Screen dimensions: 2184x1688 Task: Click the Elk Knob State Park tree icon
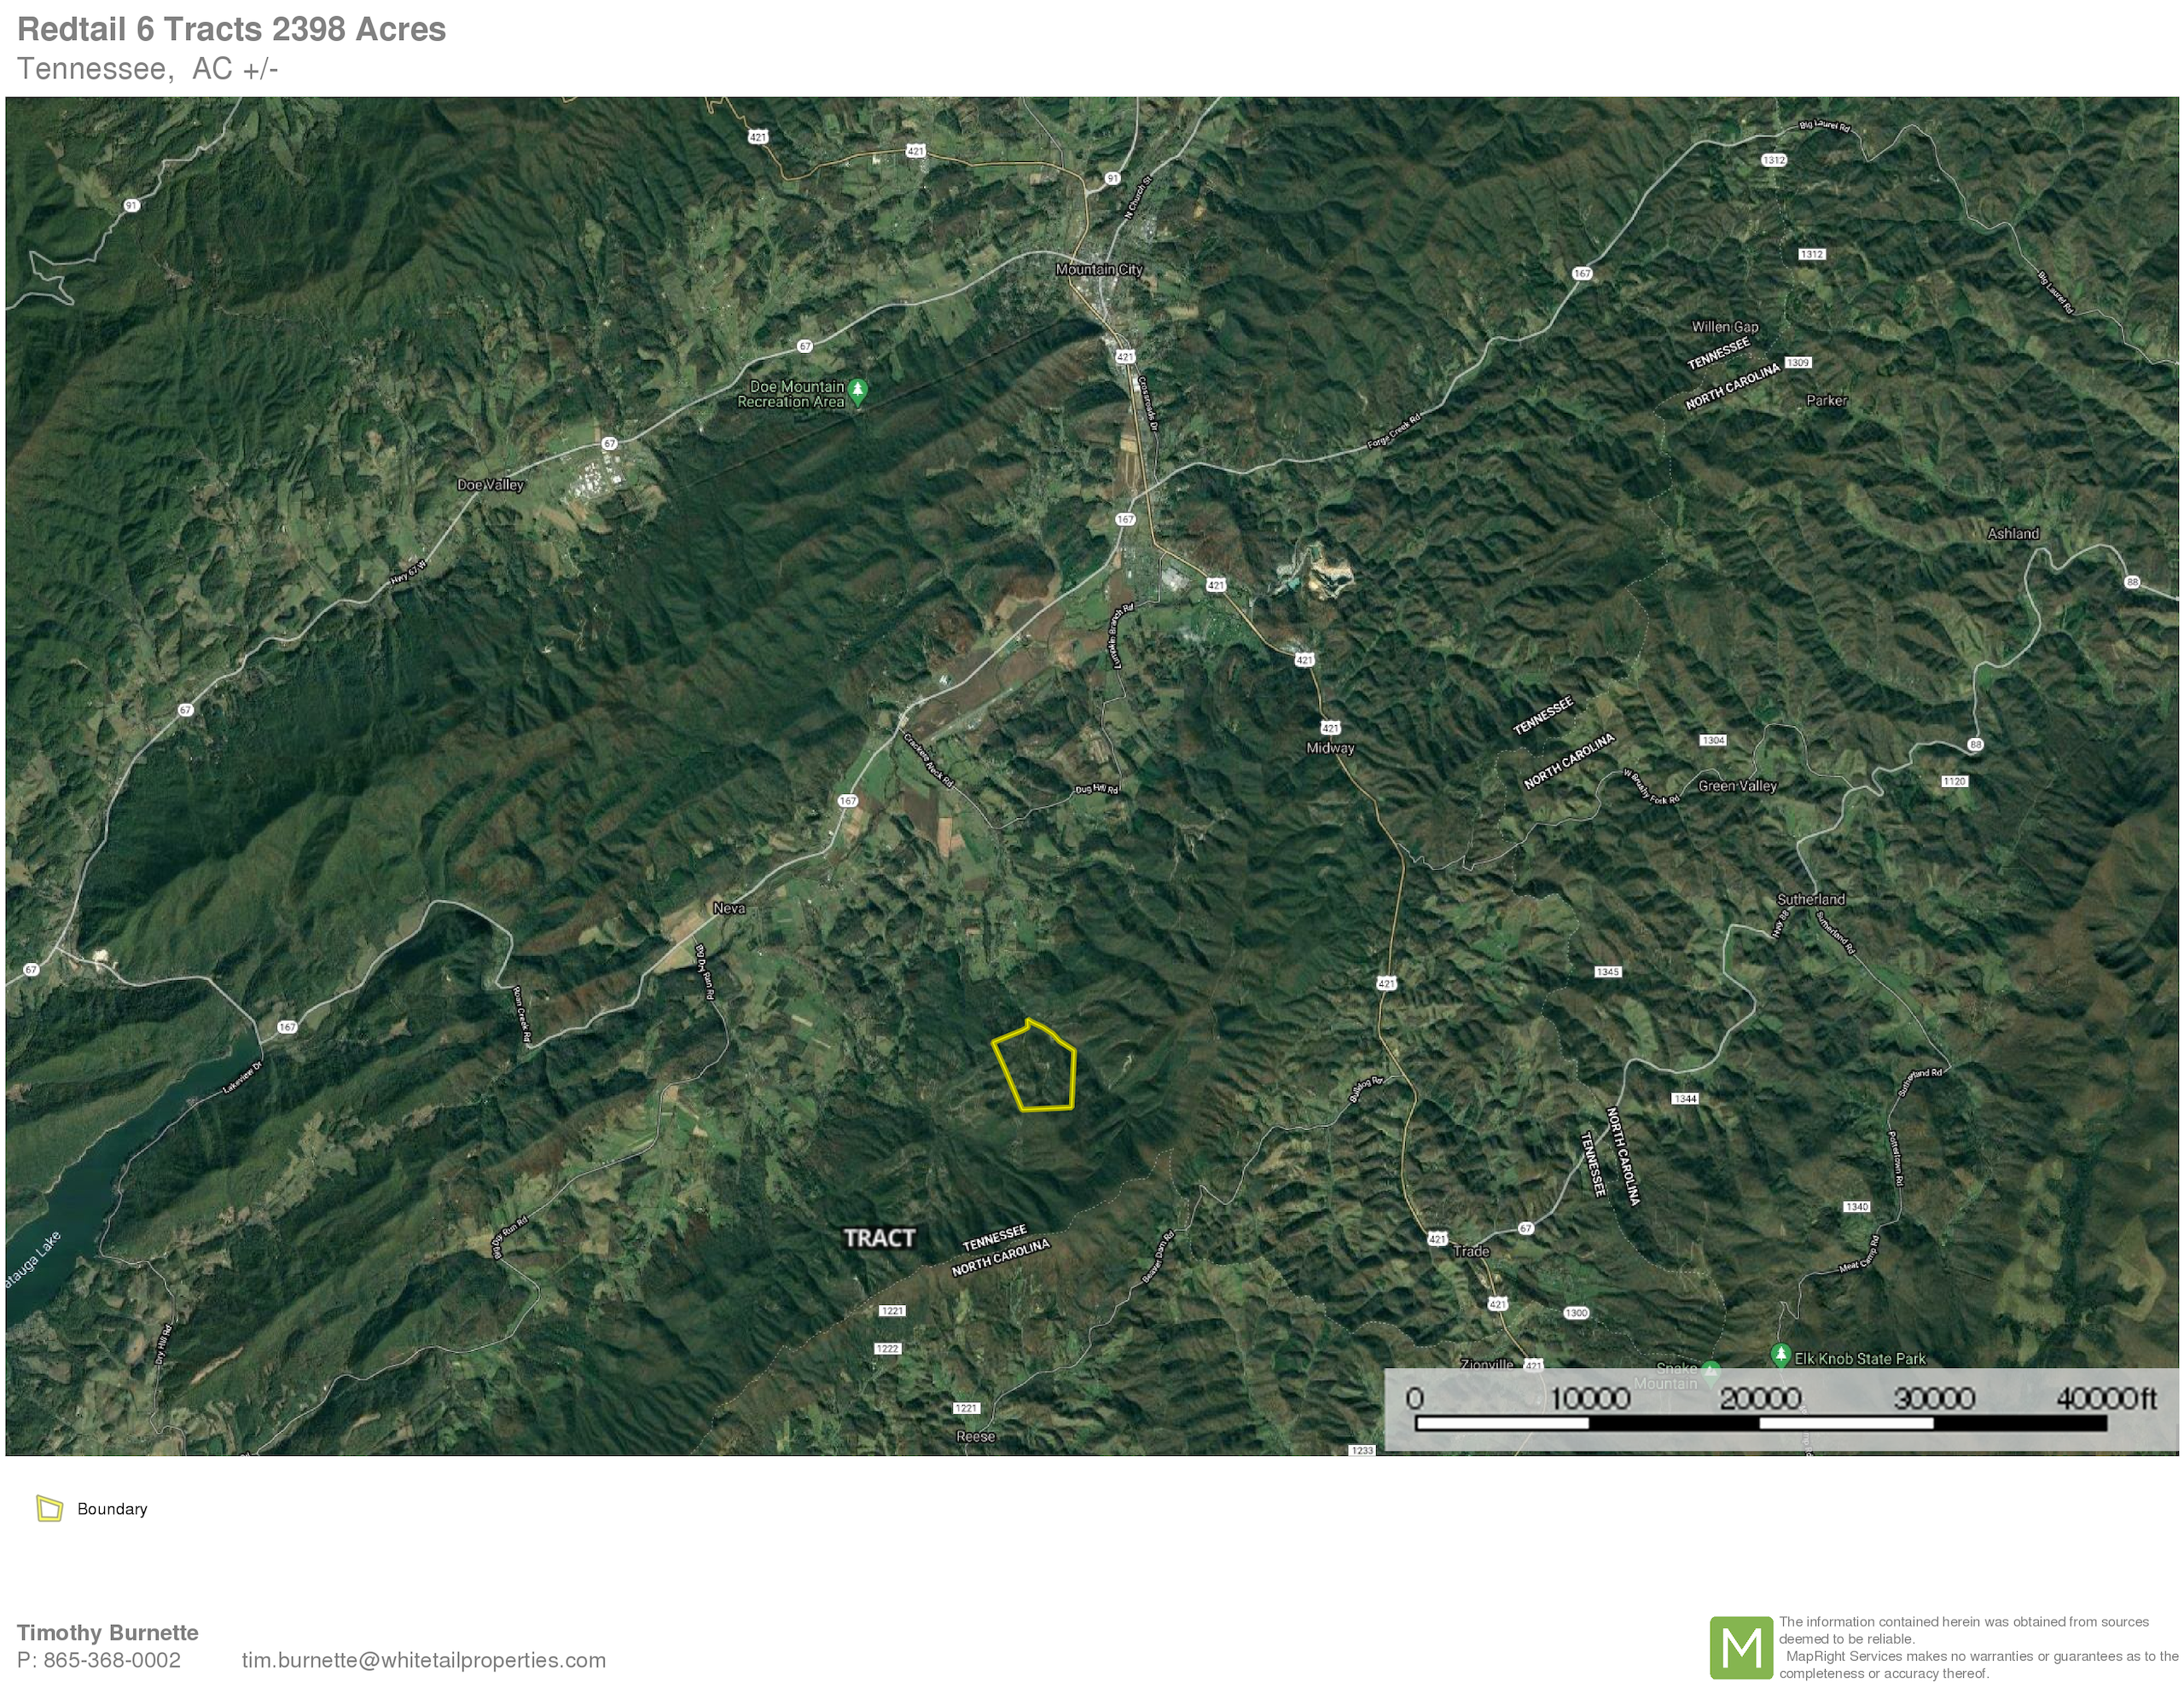(x=1780, y=1356)
